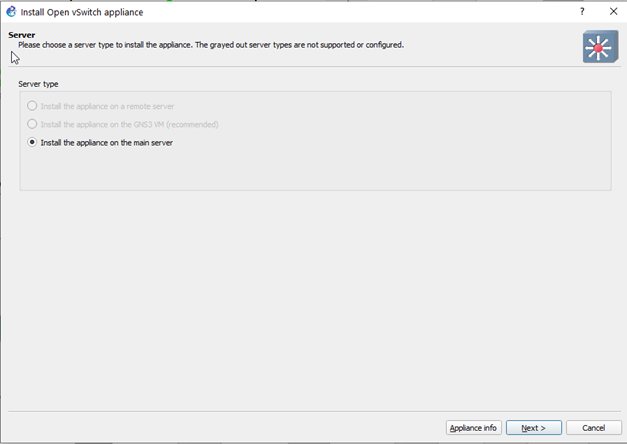The image size is (627, 444).
Task: Click the GNS3 logo in title bar
Action: (x=11, y=12)
